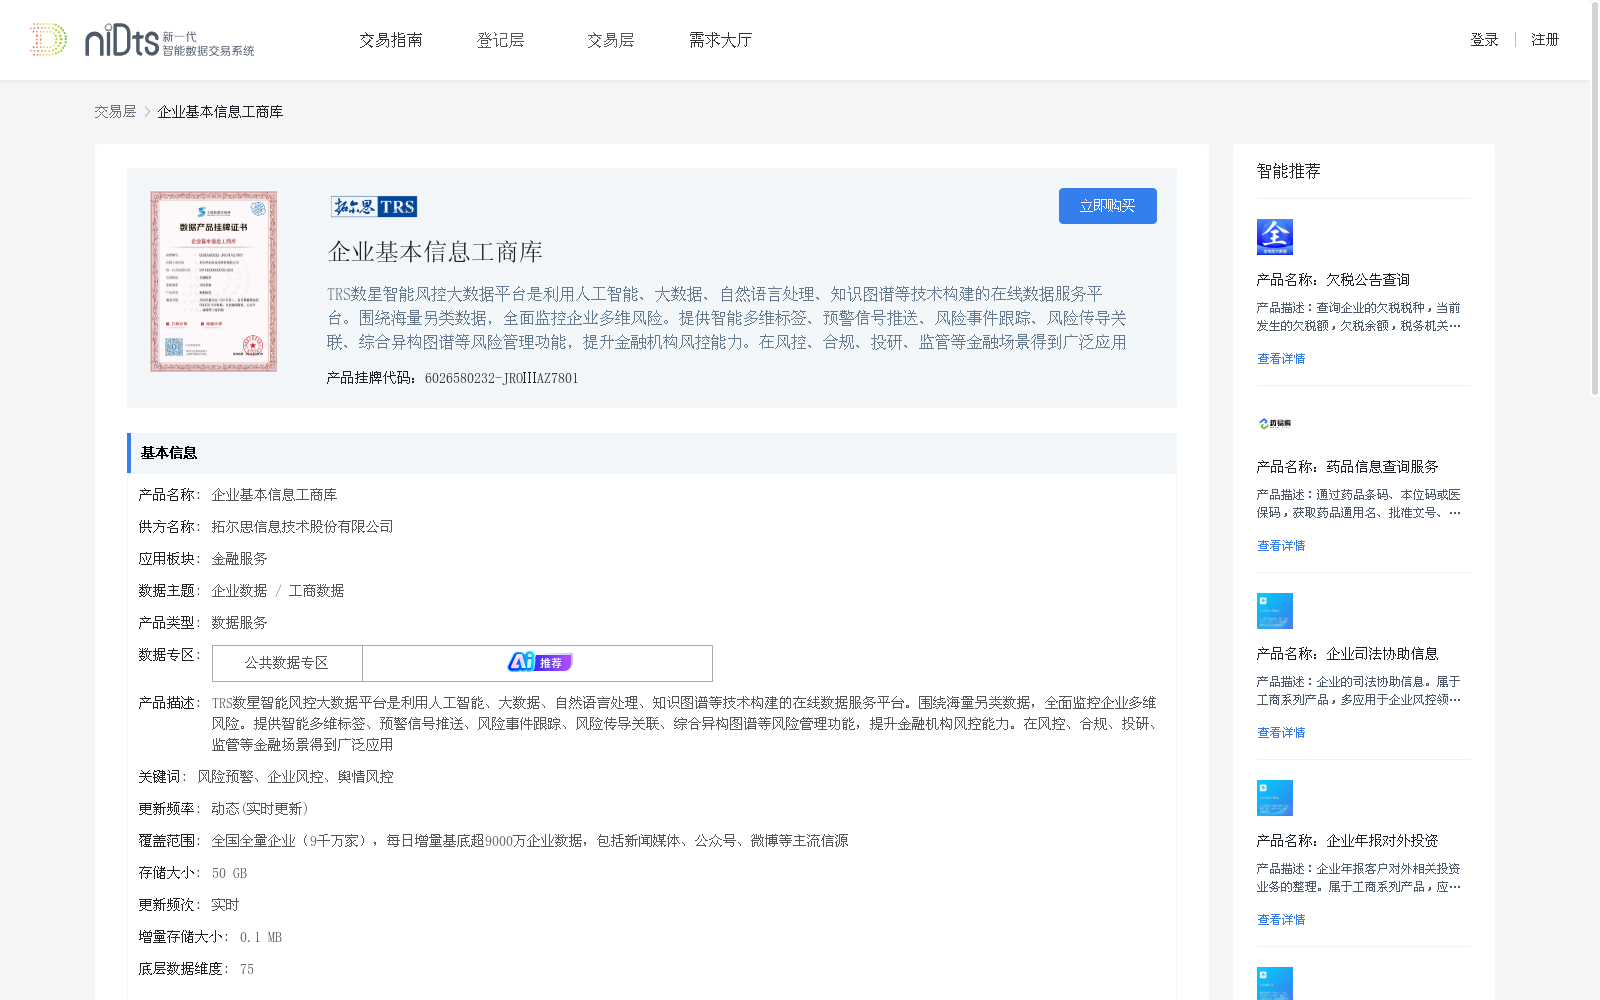The width and height of the screenshot is (1600, 1000).
Task: View details for 欠税公告查询
Action: [1281, 359]
